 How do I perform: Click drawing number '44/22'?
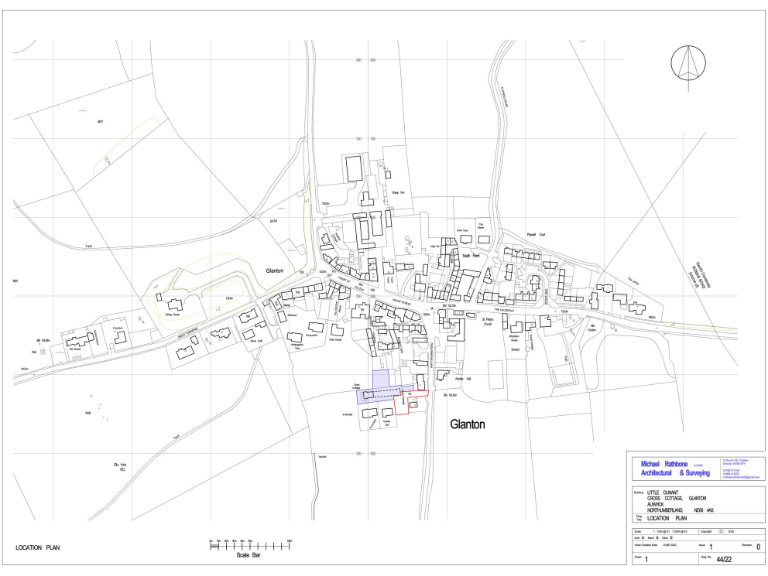(x=724, y=559)
